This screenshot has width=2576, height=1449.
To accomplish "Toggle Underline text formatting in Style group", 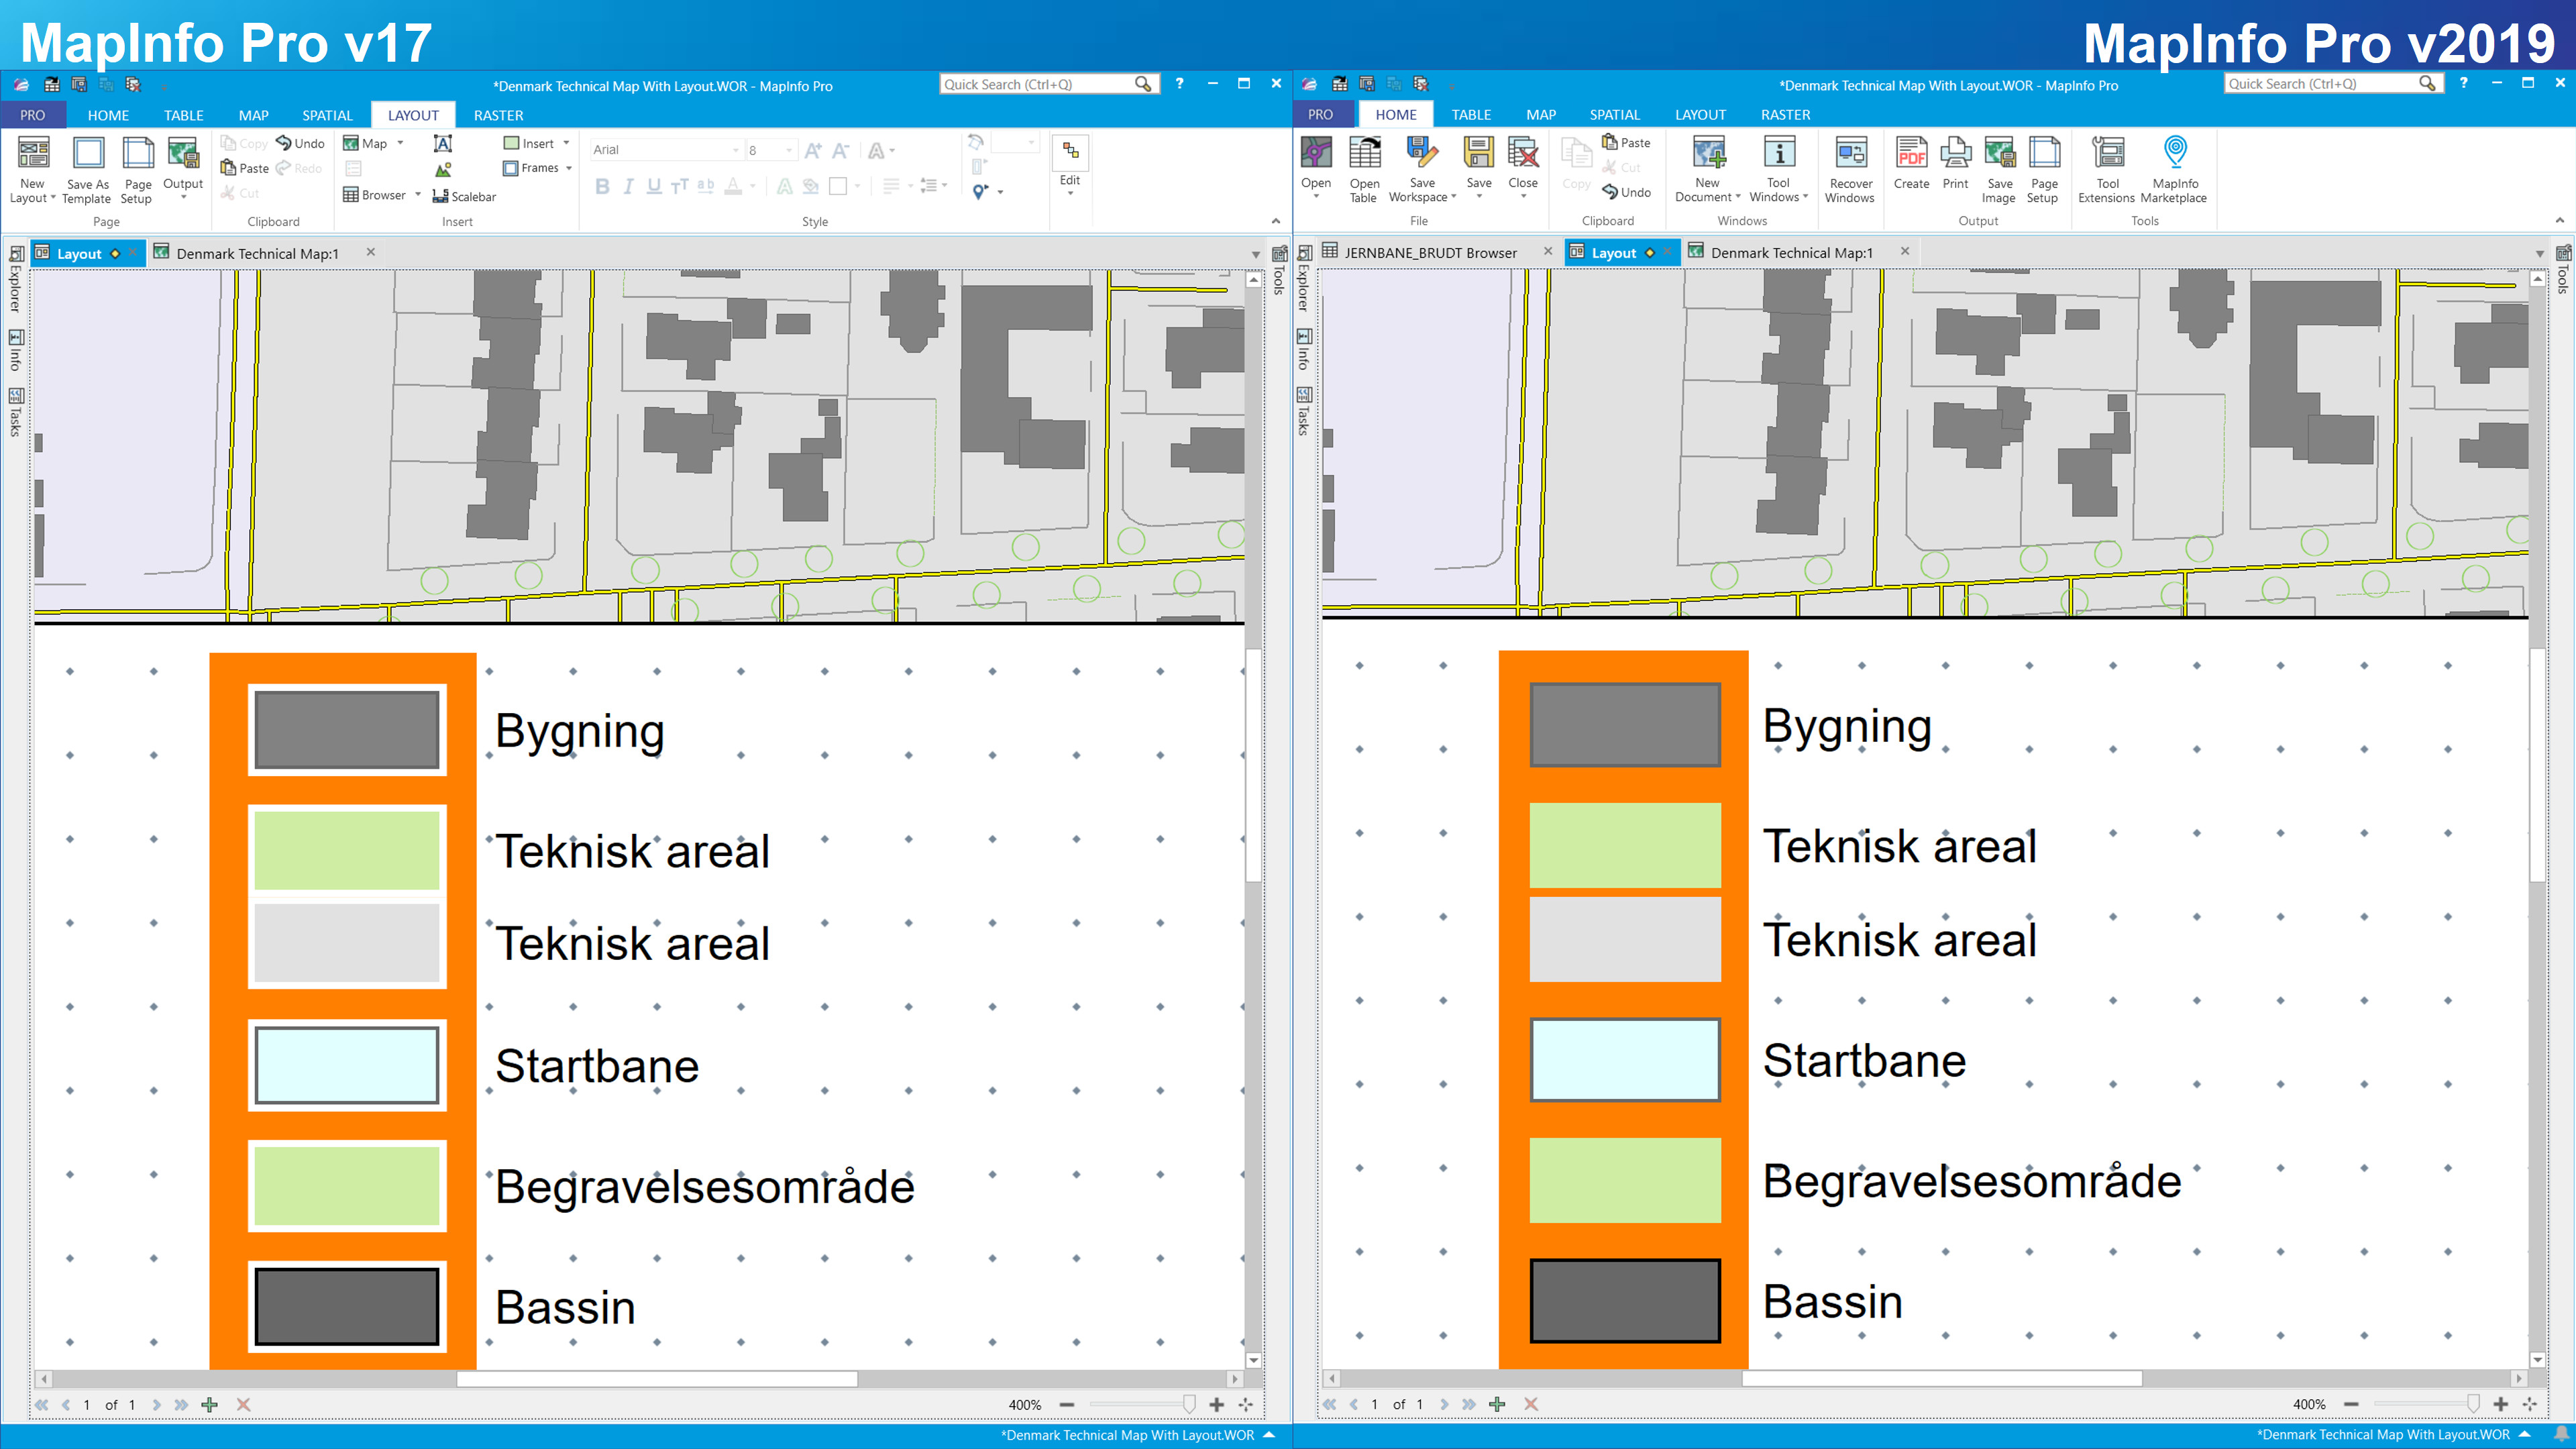I will 654,186.
